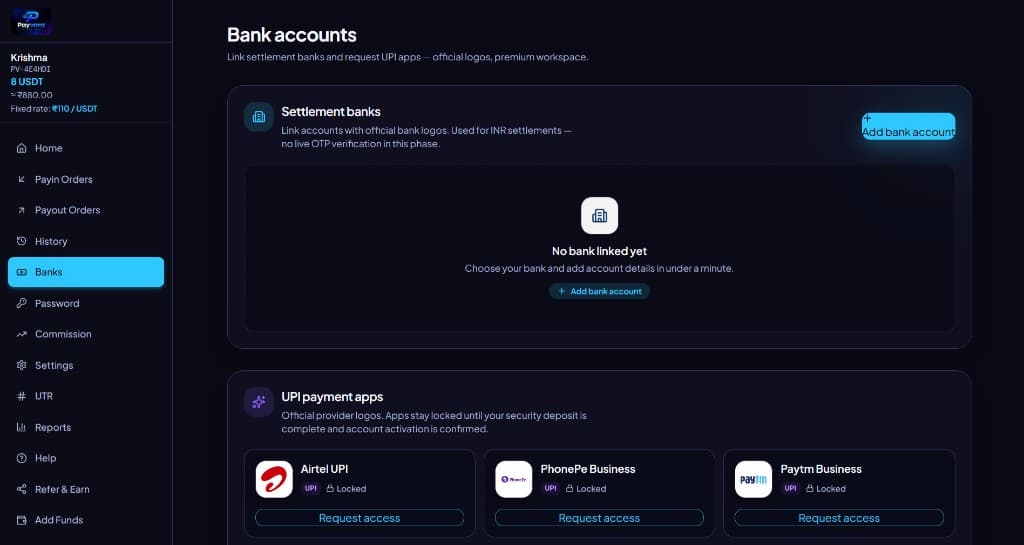Go to Settings in sidebar
The image size is (1024, 545).
[86, 366]
